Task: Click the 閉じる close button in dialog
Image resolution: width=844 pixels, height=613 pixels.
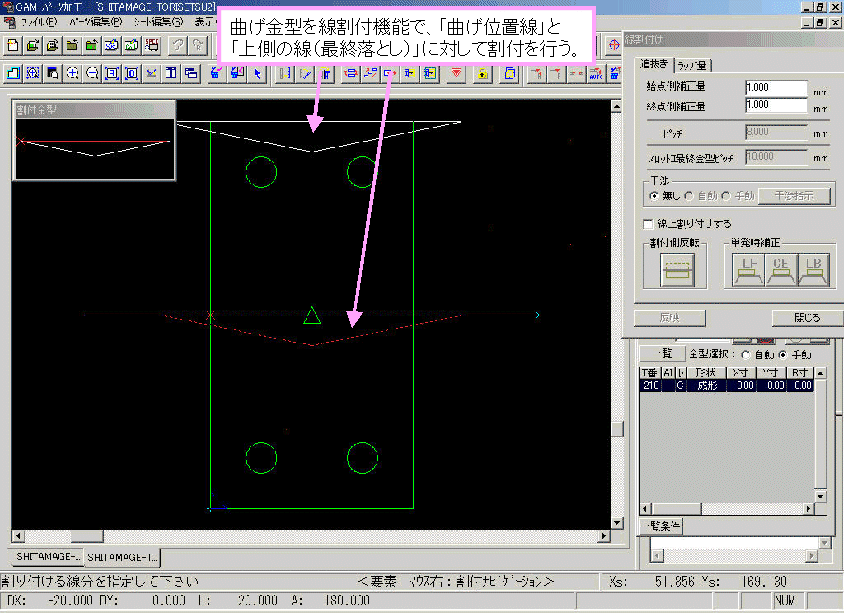Action: pyautogui.click(x=807, y=318)
